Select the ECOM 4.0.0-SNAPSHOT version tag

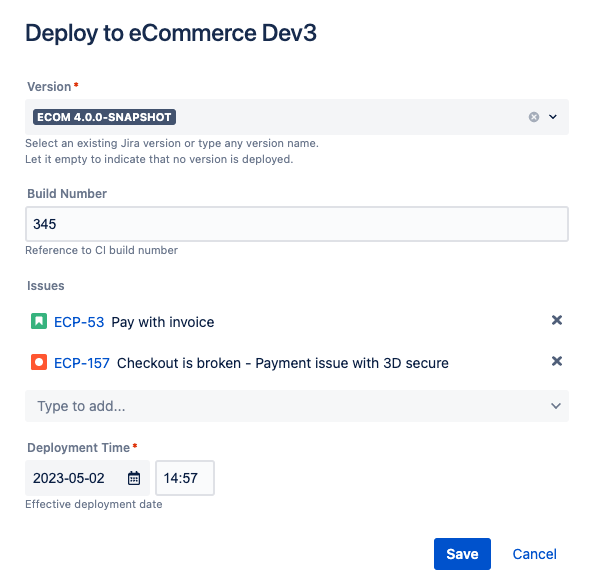point(104,117)
